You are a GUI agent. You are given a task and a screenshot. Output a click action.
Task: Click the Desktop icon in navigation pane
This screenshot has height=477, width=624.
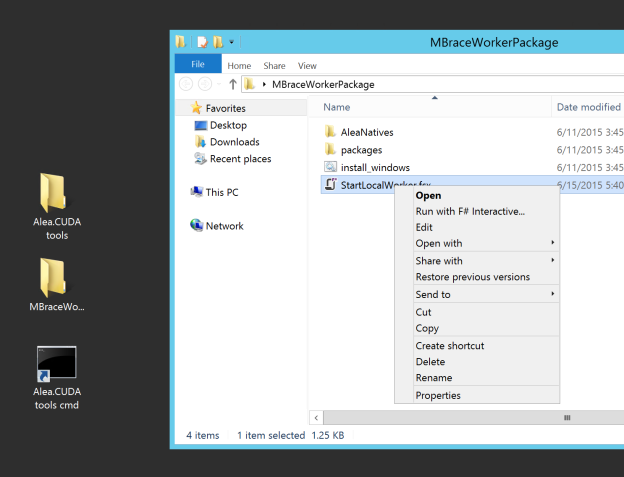(201, 125)
